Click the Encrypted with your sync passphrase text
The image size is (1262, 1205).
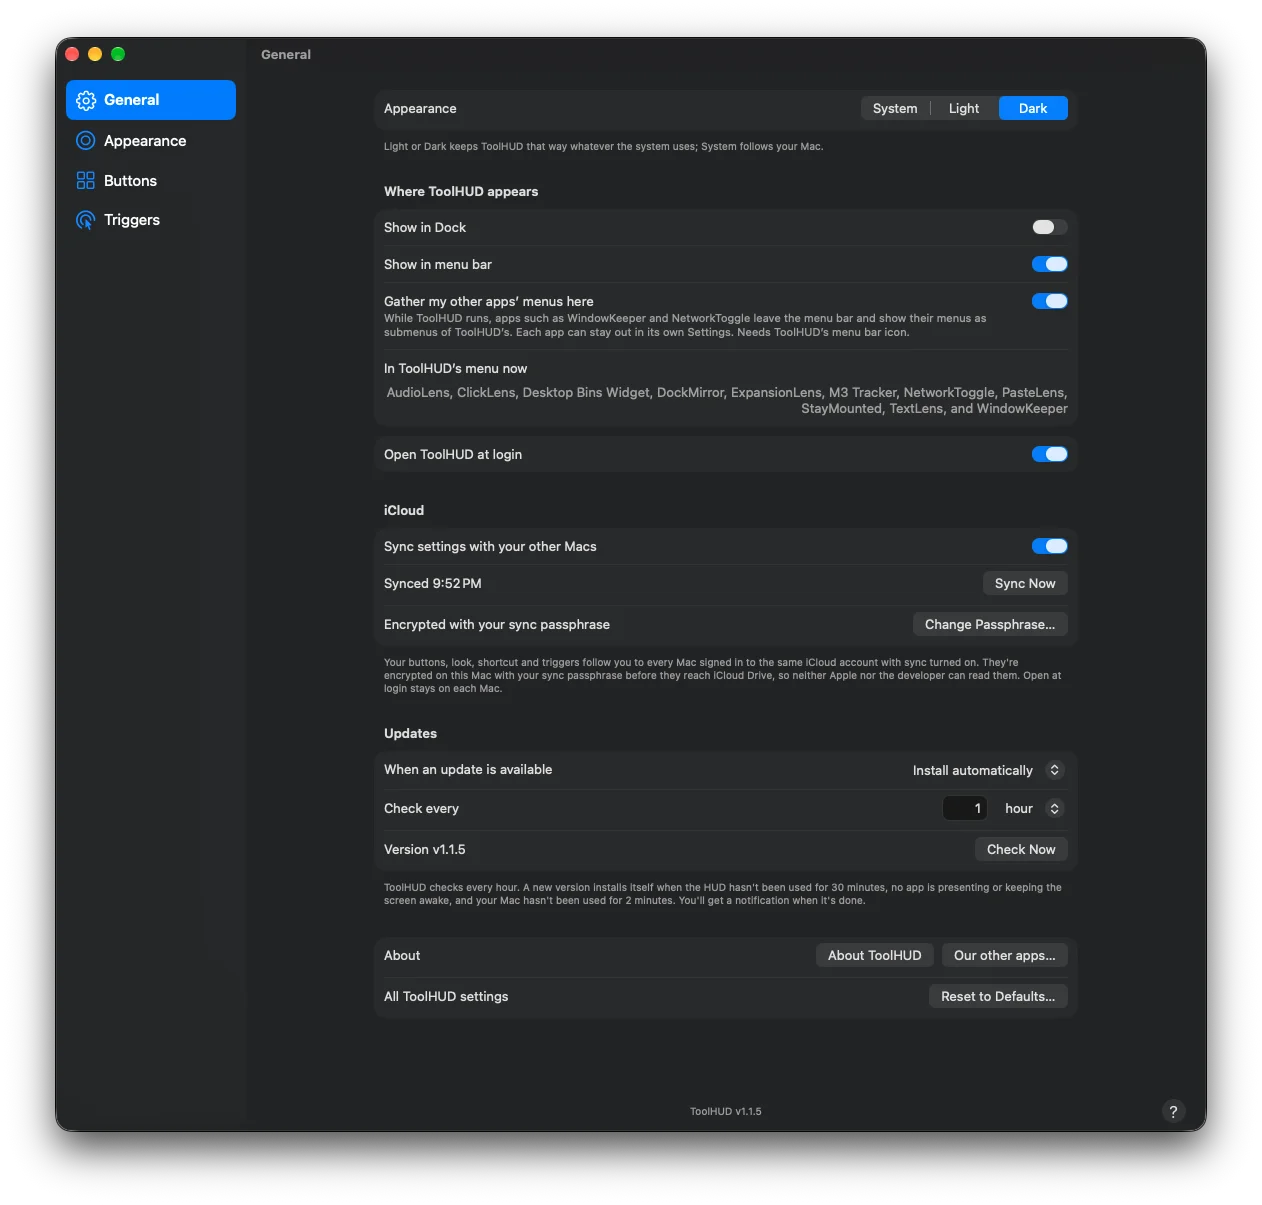point(497,624)
